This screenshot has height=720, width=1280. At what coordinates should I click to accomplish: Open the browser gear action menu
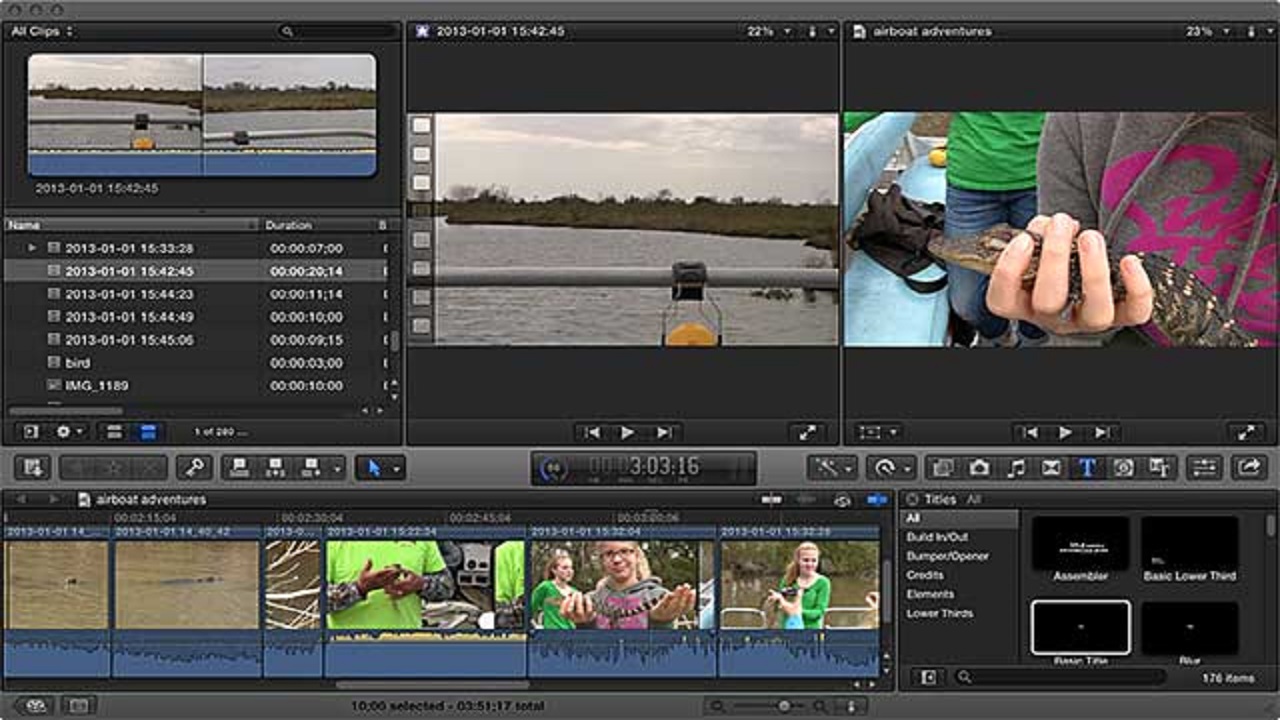[x=70, y=432]
